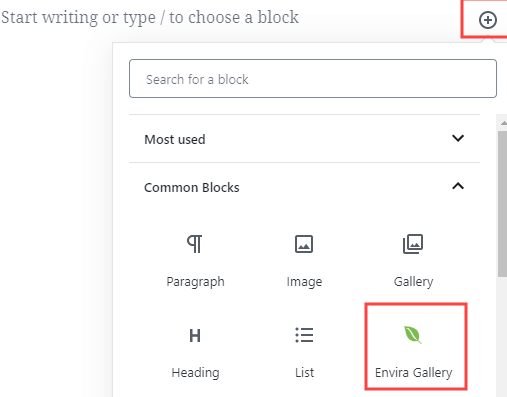
Task: Click the Start writing placeholder text
Action: pyautogui.click(x=150, y=17)
